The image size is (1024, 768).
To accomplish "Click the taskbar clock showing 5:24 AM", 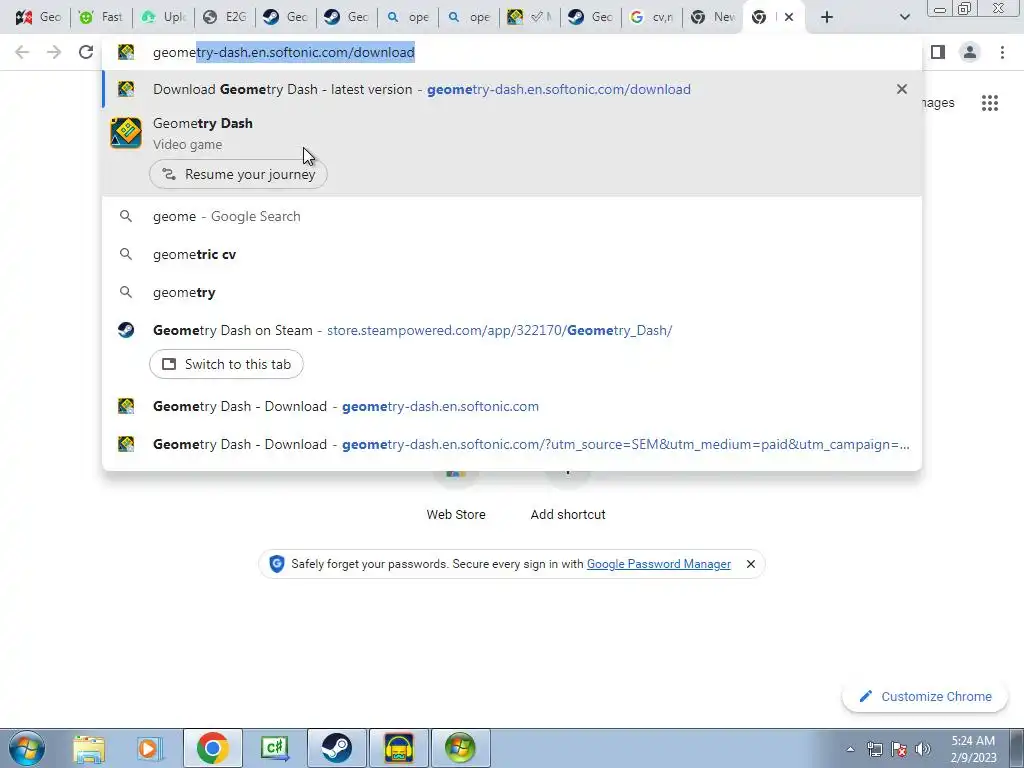I will (973, 749).
